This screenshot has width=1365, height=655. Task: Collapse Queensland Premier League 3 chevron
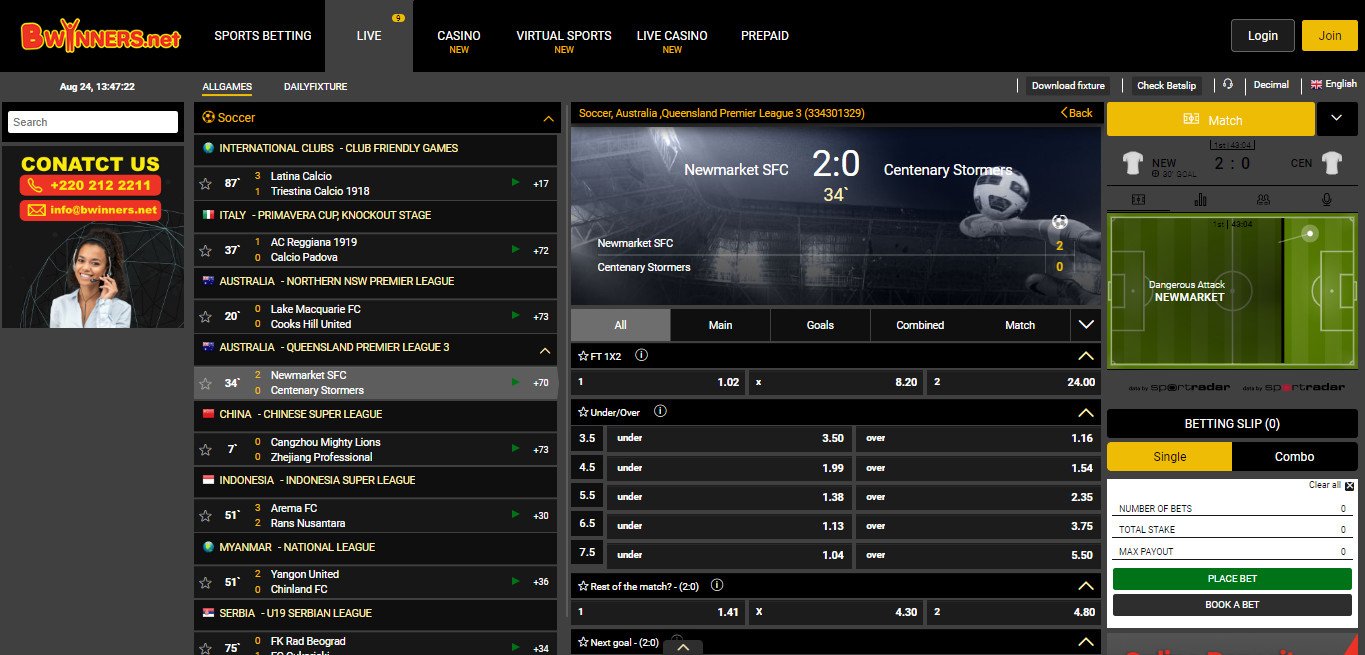tap(545, 351)
